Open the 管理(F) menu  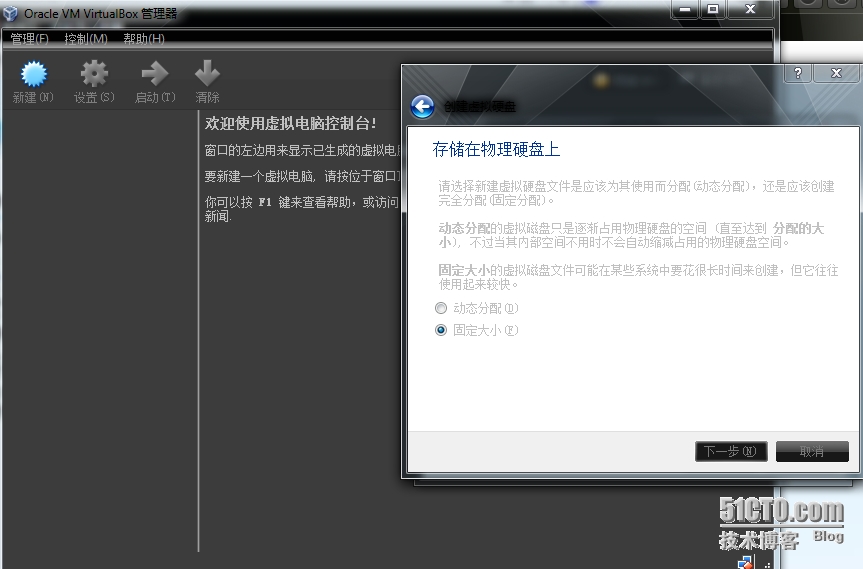click(30, 39)
